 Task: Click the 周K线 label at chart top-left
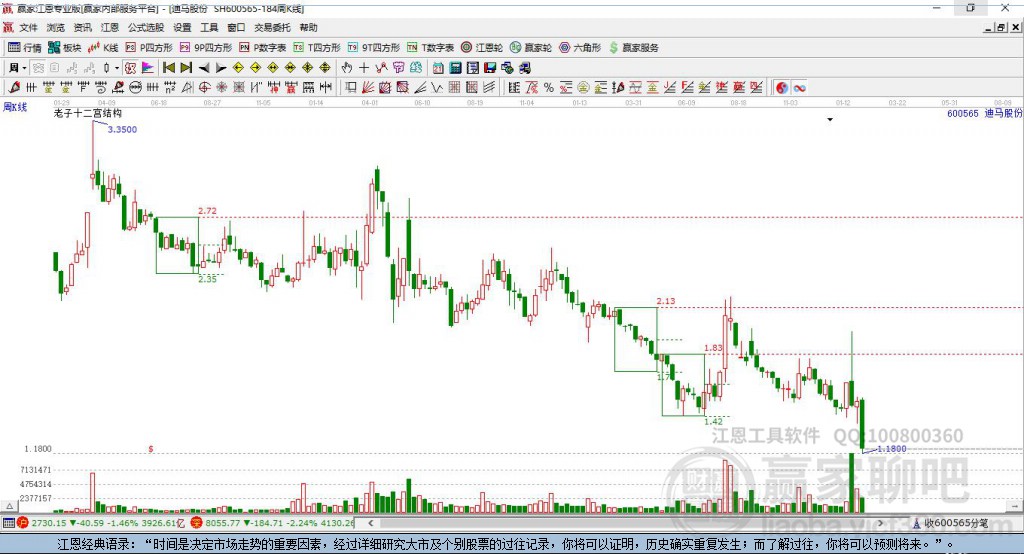[x=15, y=107]
